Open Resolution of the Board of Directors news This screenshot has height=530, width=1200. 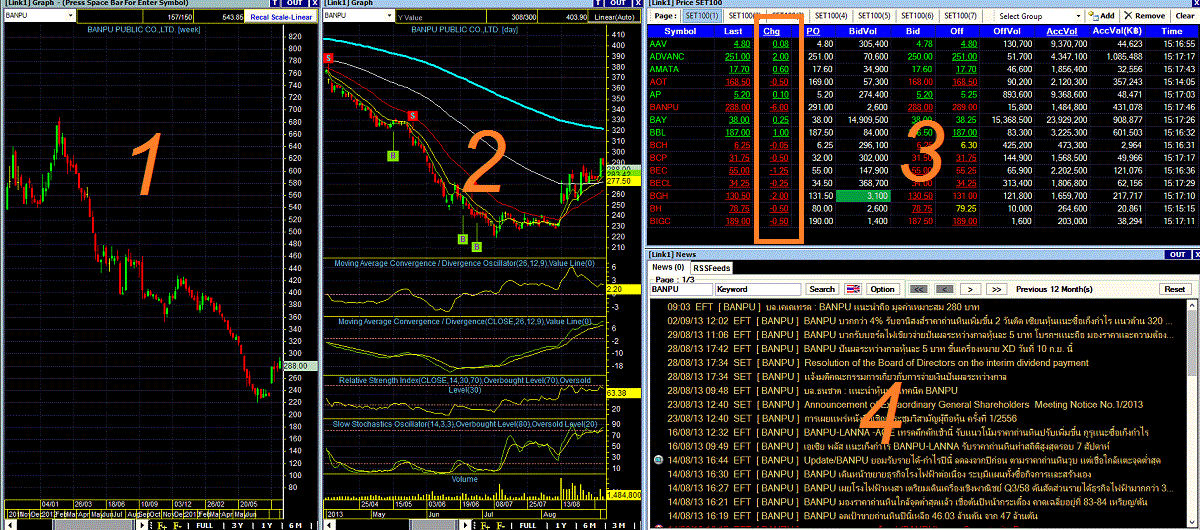946,363
